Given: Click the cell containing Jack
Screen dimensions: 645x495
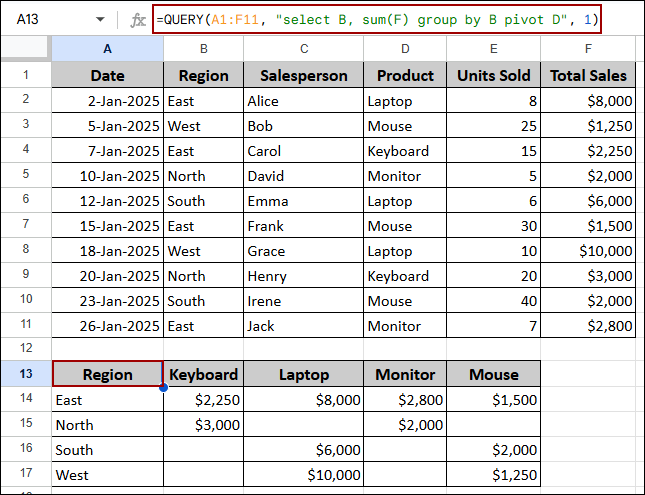Looking at the screenshot, I should pos(304,326).
